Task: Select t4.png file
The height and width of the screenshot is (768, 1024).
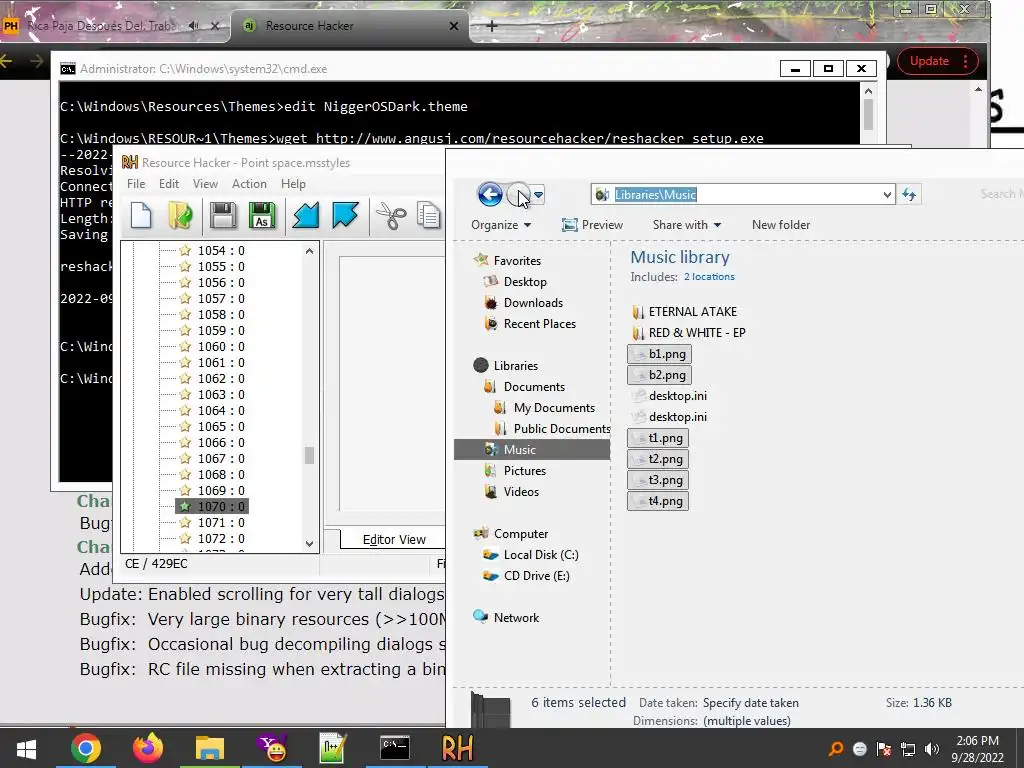Action: [658, 501]
